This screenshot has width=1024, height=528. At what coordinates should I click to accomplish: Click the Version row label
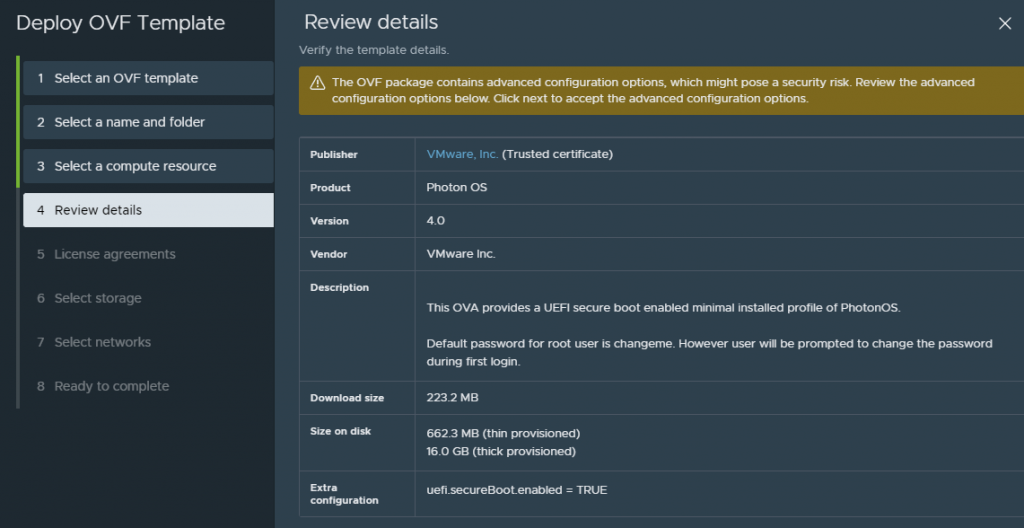pyautogui.click(x=330, y=221)
